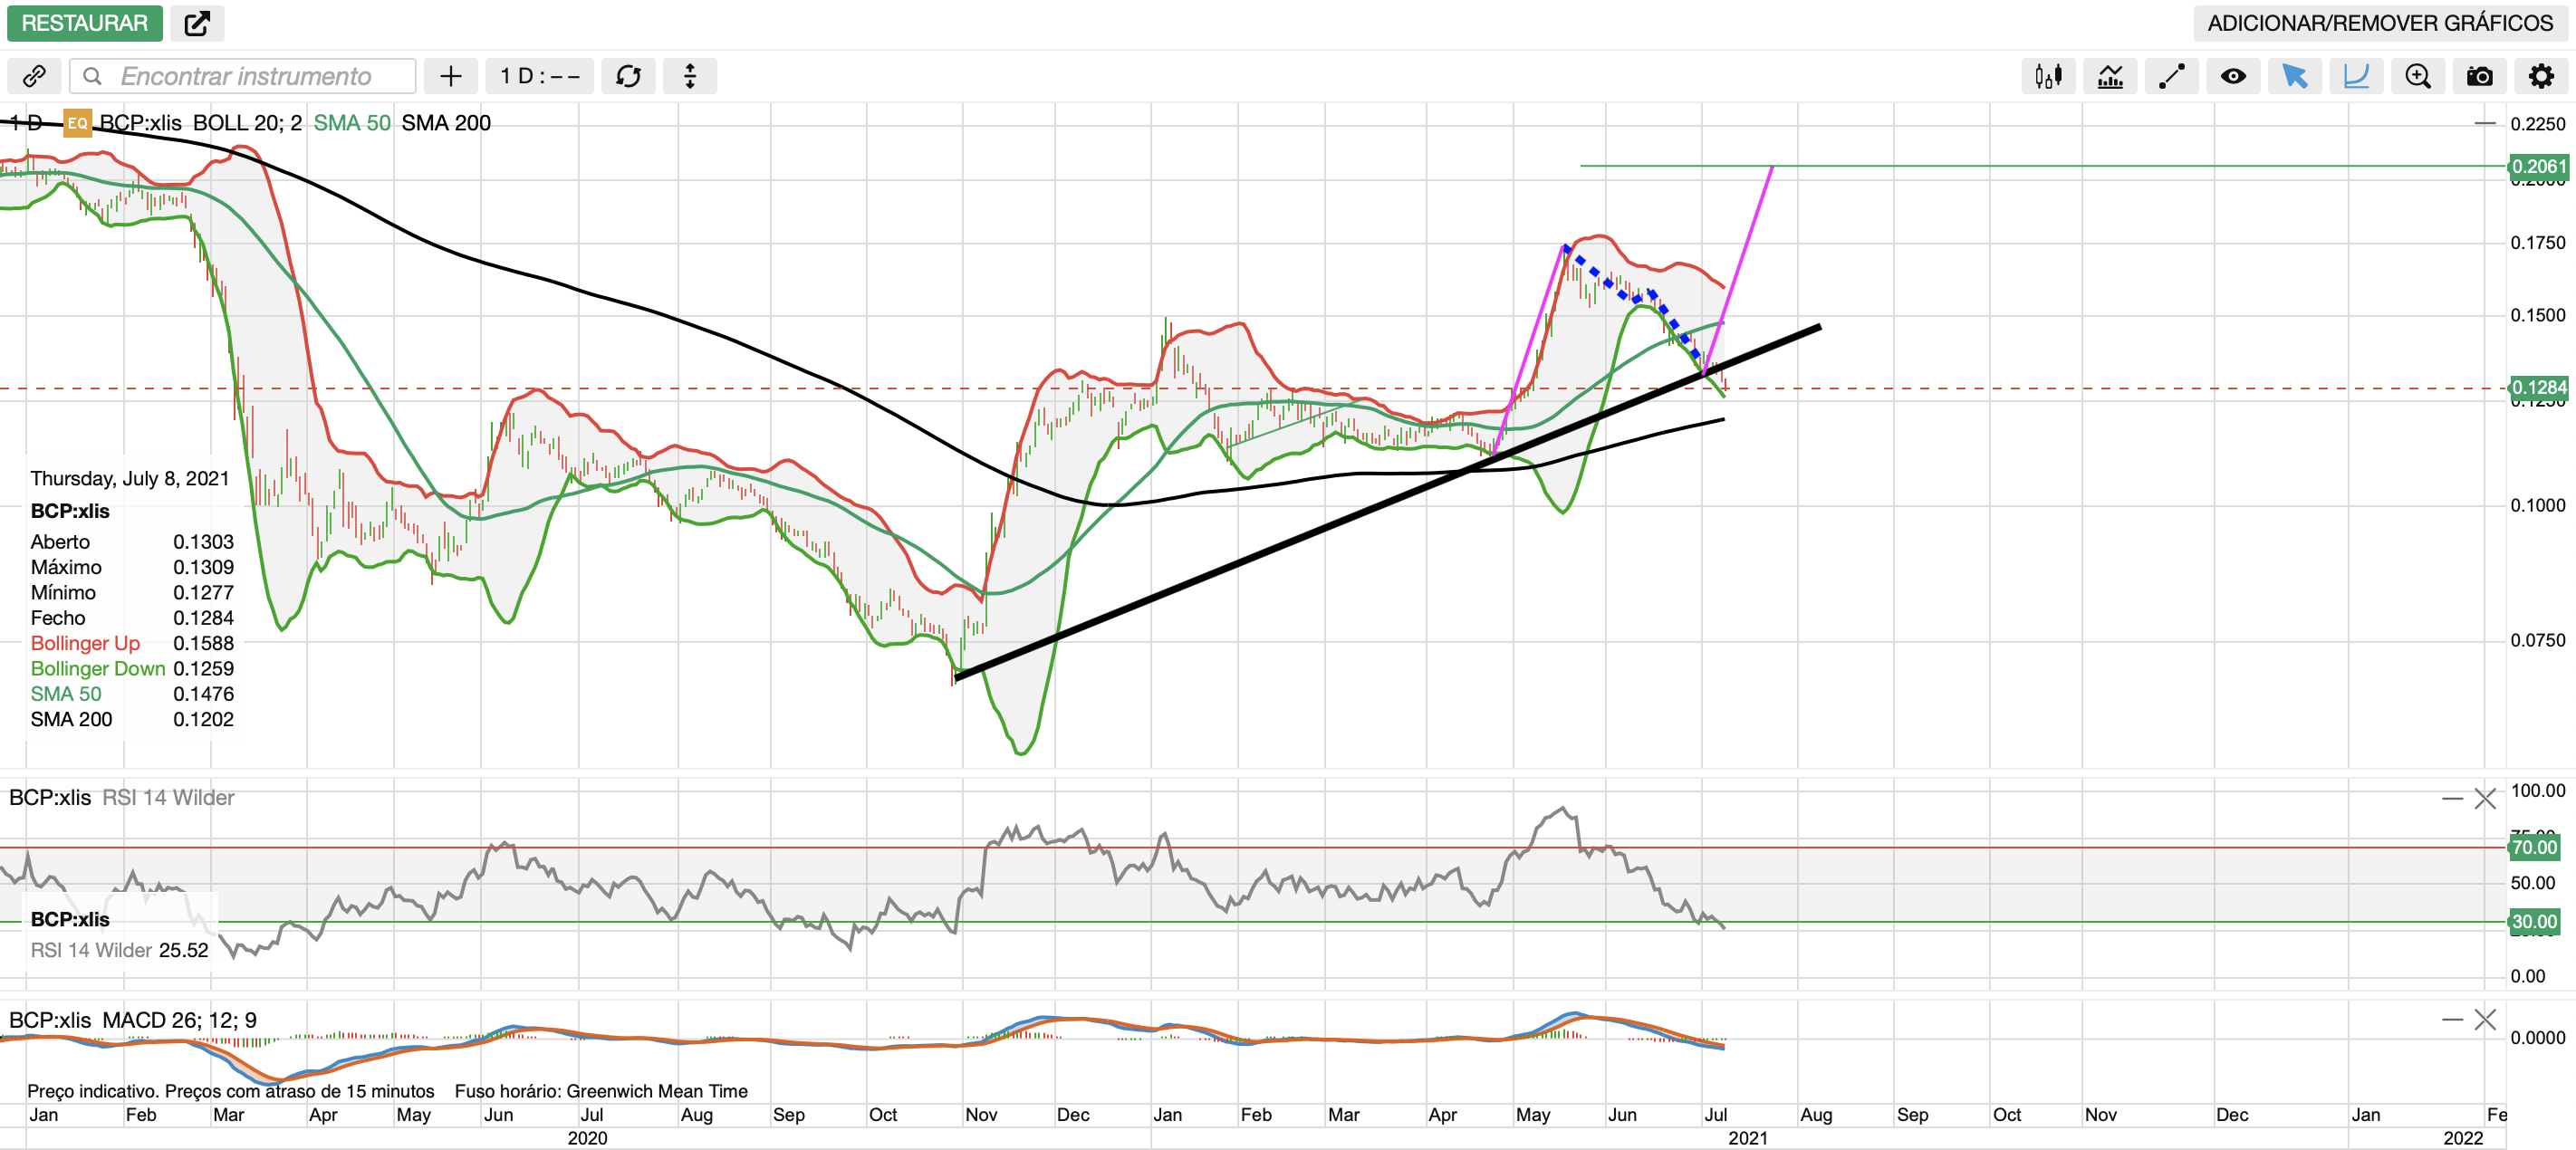Select the trend line drawing tool
Image resolution: width=2576 pixels, height=1150 pixels.
(2171, 76)
